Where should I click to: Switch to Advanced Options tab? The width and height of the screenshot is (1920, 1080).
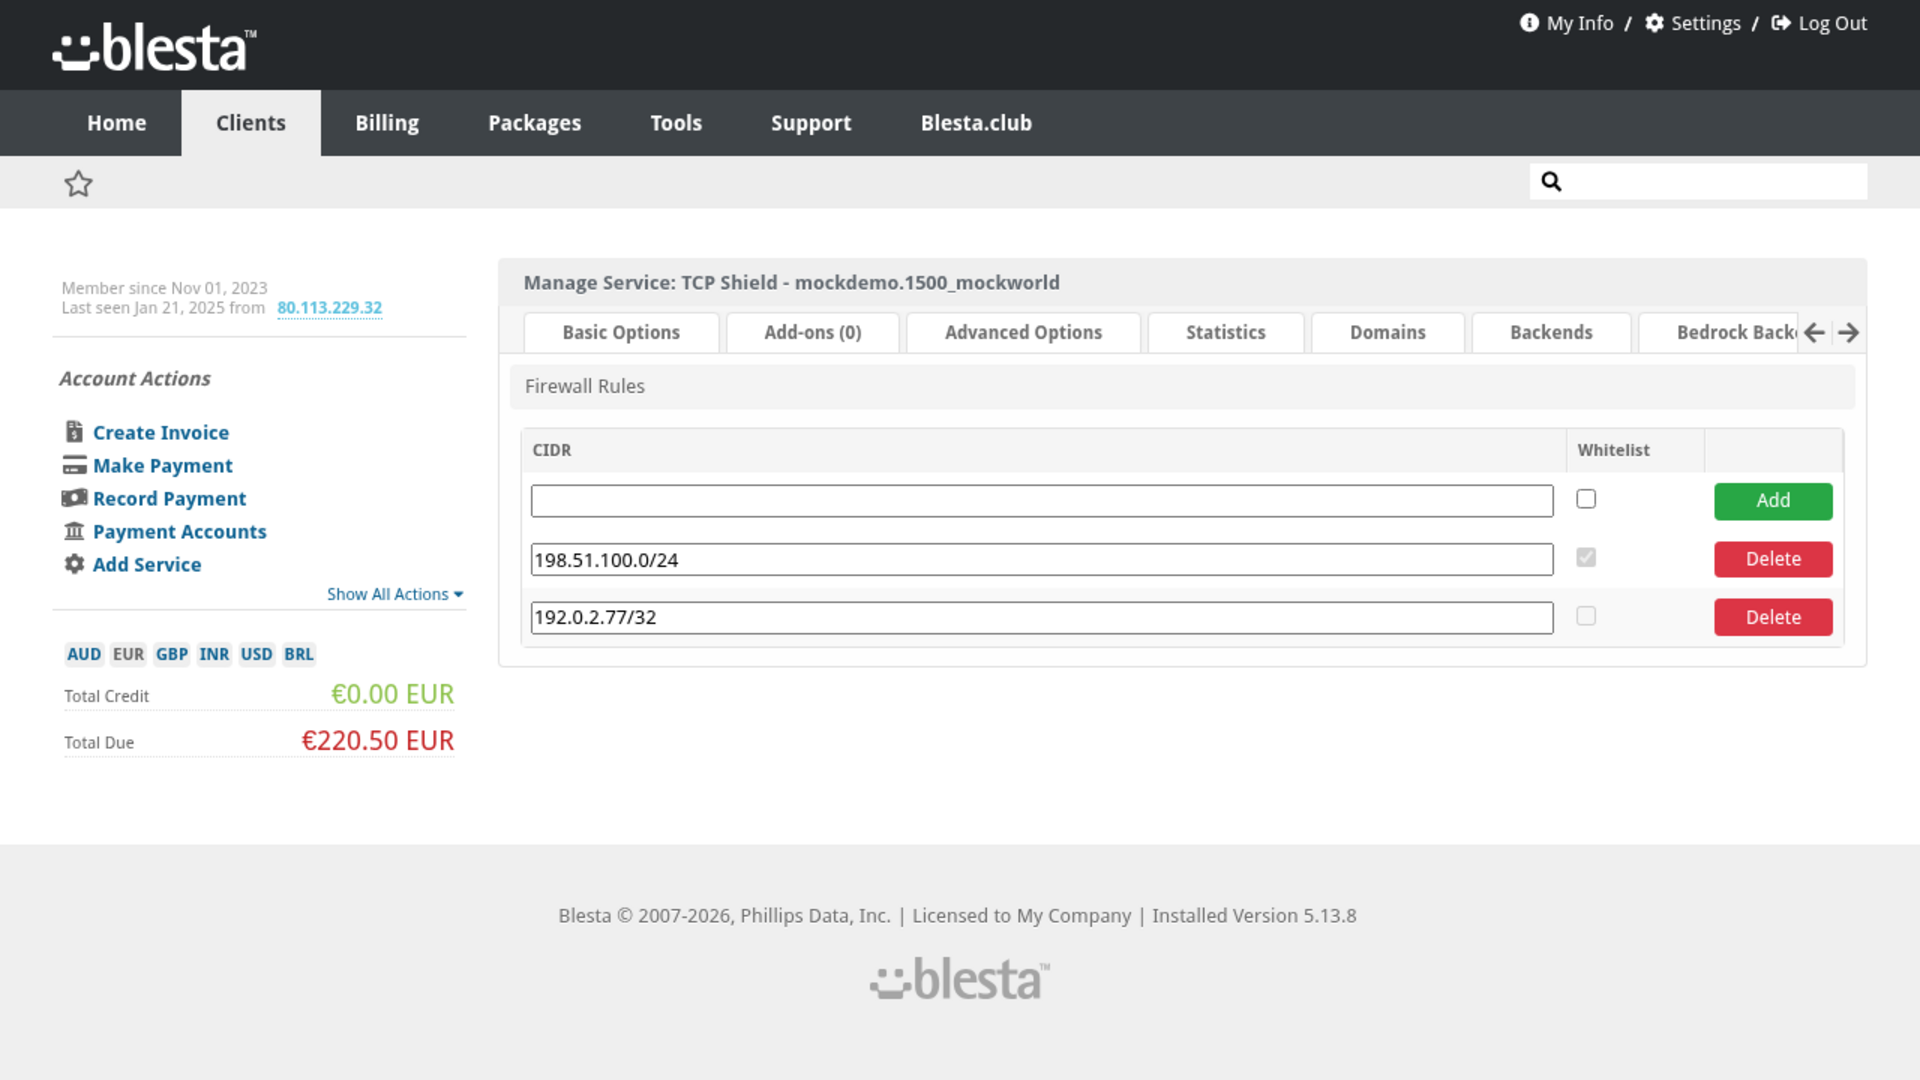click(1023, 333)
